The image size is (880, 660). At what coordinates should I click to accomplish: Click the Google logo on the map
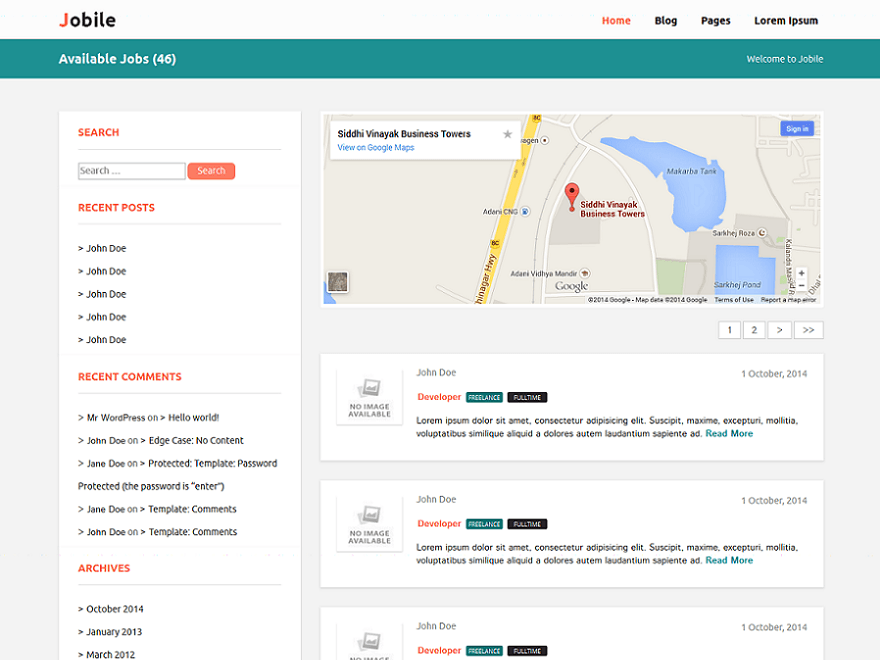pyautogui.click(x=571, y=284)
